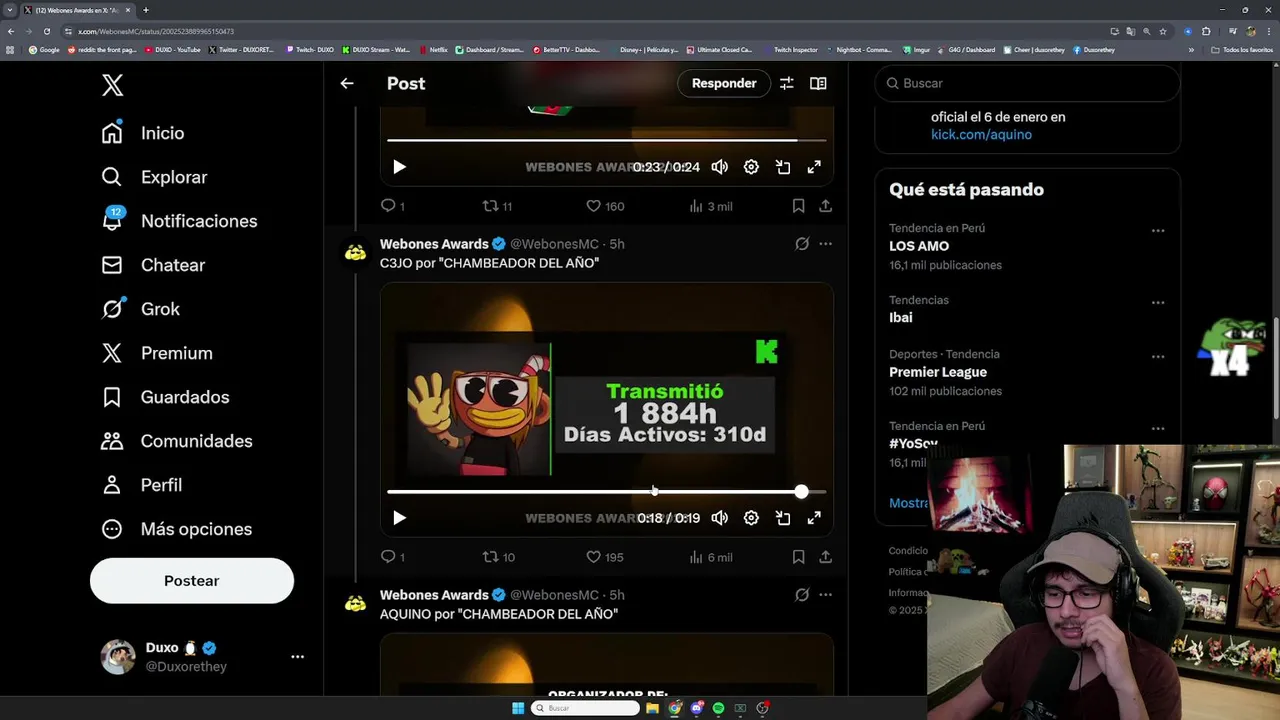Share the C3JO post
1280x720 pixels.
tap(825, 557)
